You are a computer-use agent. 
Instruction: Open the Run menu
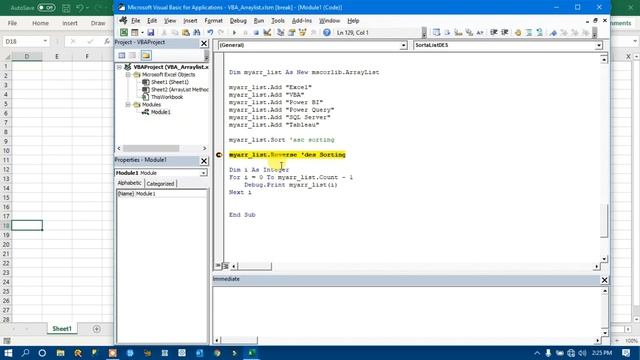coord(259,20)
